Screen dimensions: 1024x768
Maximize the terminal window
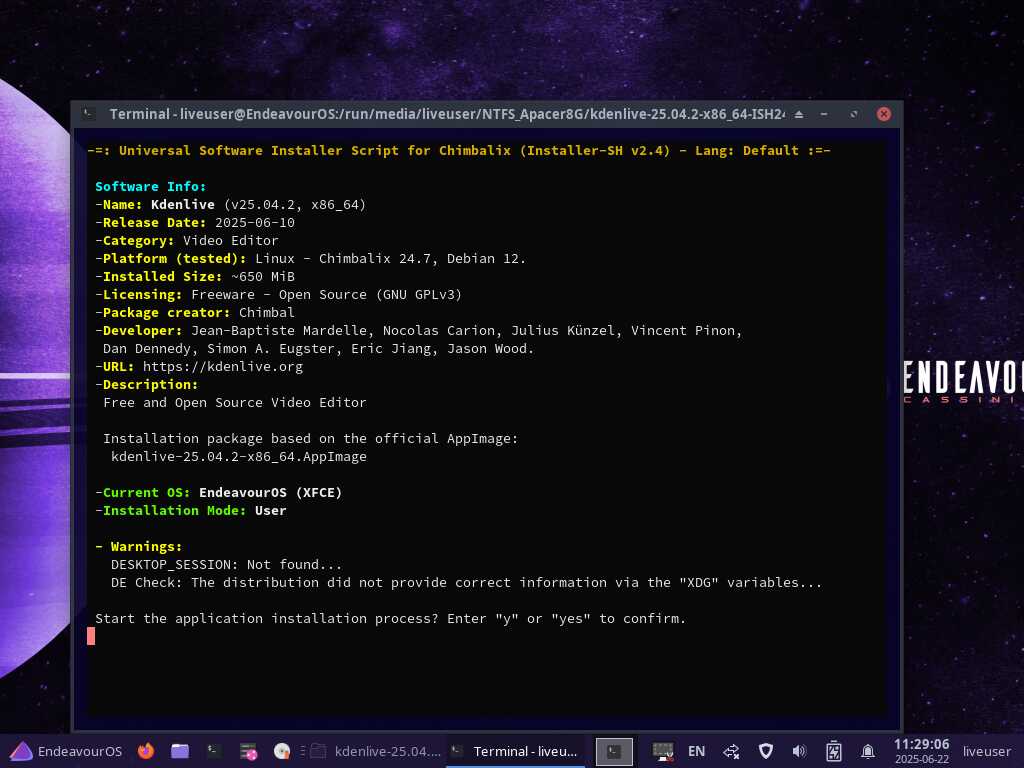[854, 114]
